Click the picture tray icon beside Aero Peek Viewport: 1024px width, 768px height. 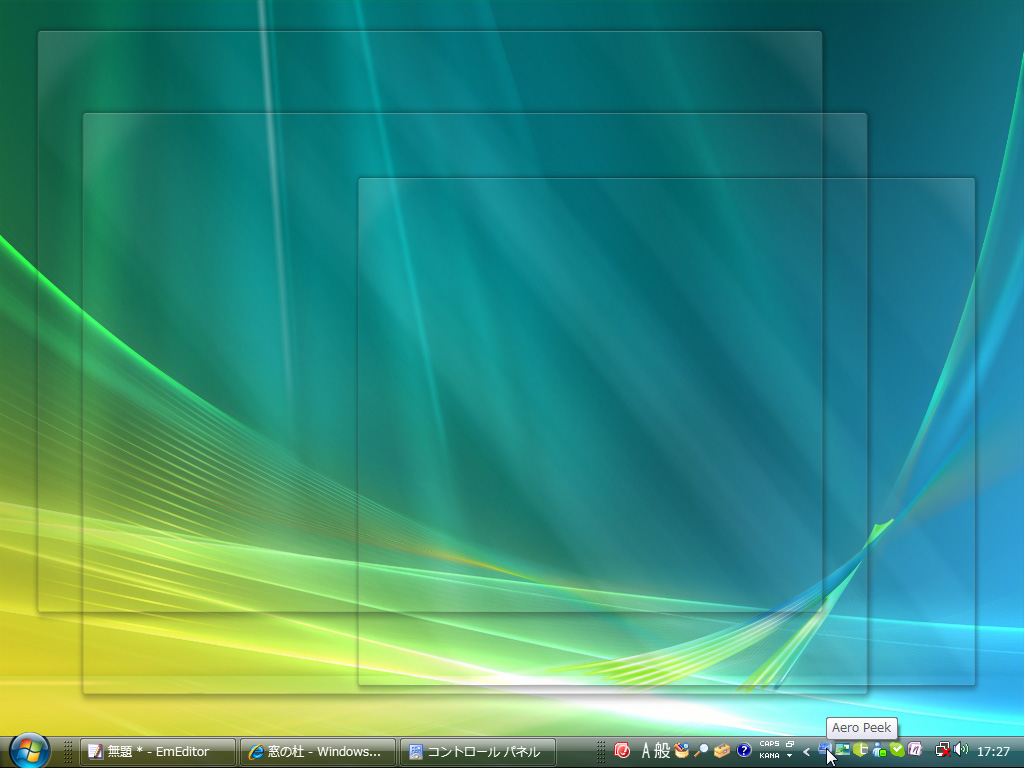[x=842, y=750]
